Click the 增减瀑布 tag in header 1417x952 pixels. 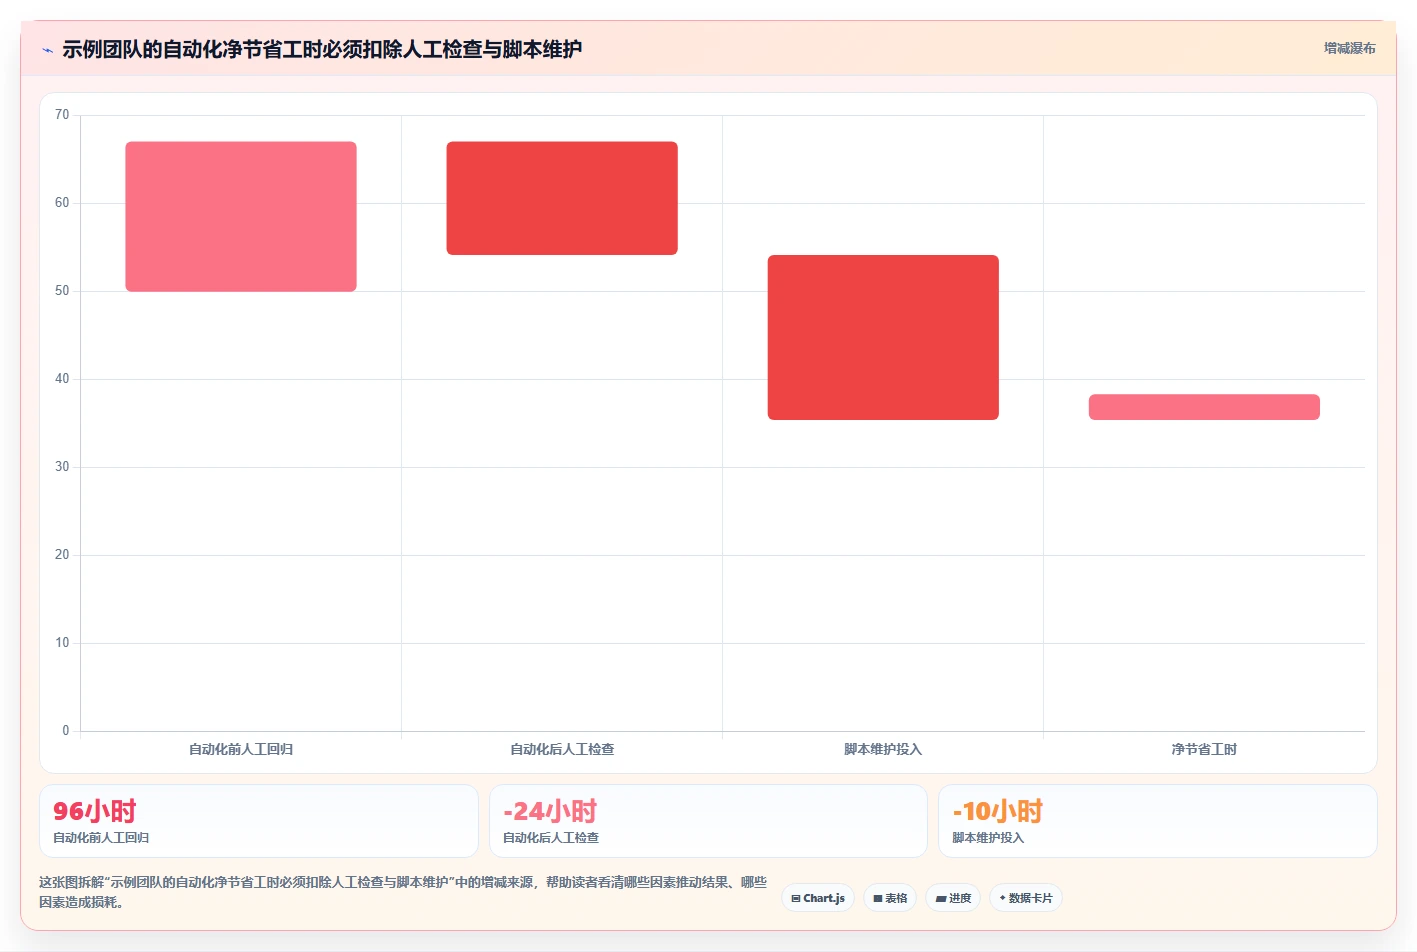[x=1349, y=48]
